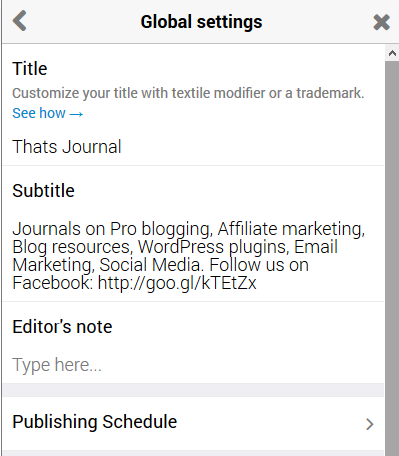Click the 'Title' section heading
Image resolution: width=399 pixels, height=456 pixels.
30,69
